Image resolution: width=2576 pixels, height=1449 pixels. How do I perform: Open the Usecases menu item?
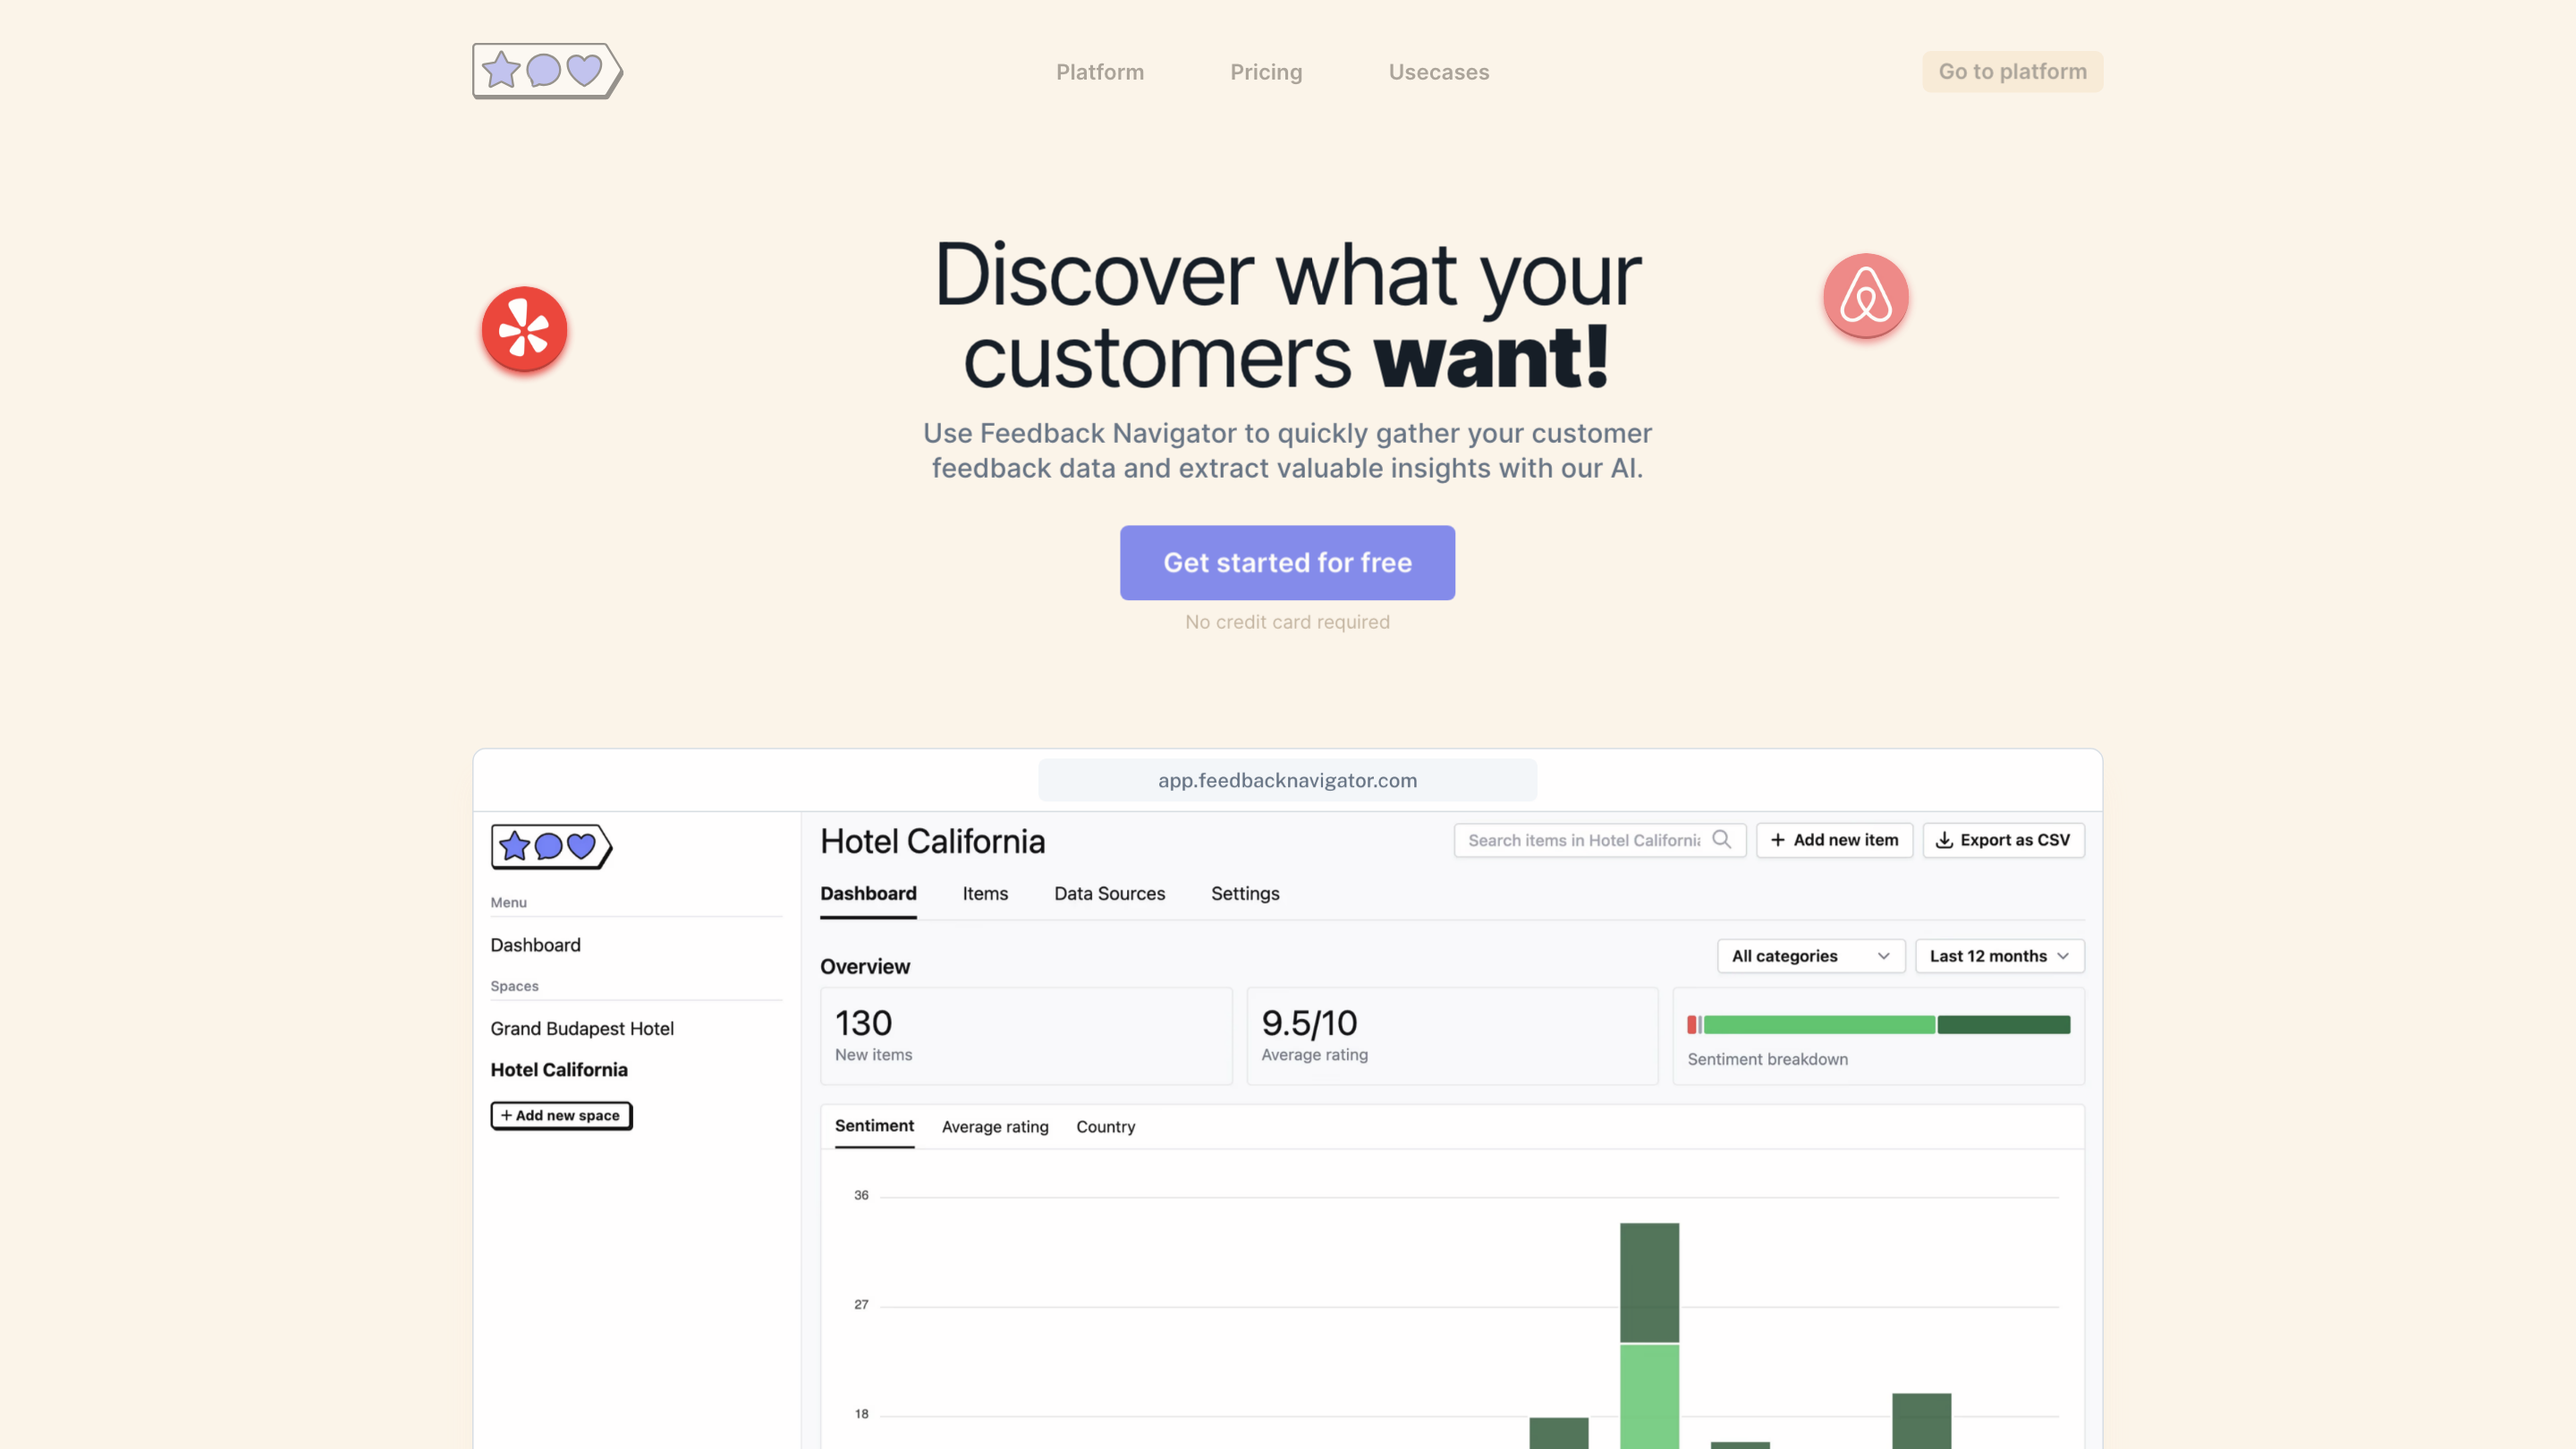1438,71
